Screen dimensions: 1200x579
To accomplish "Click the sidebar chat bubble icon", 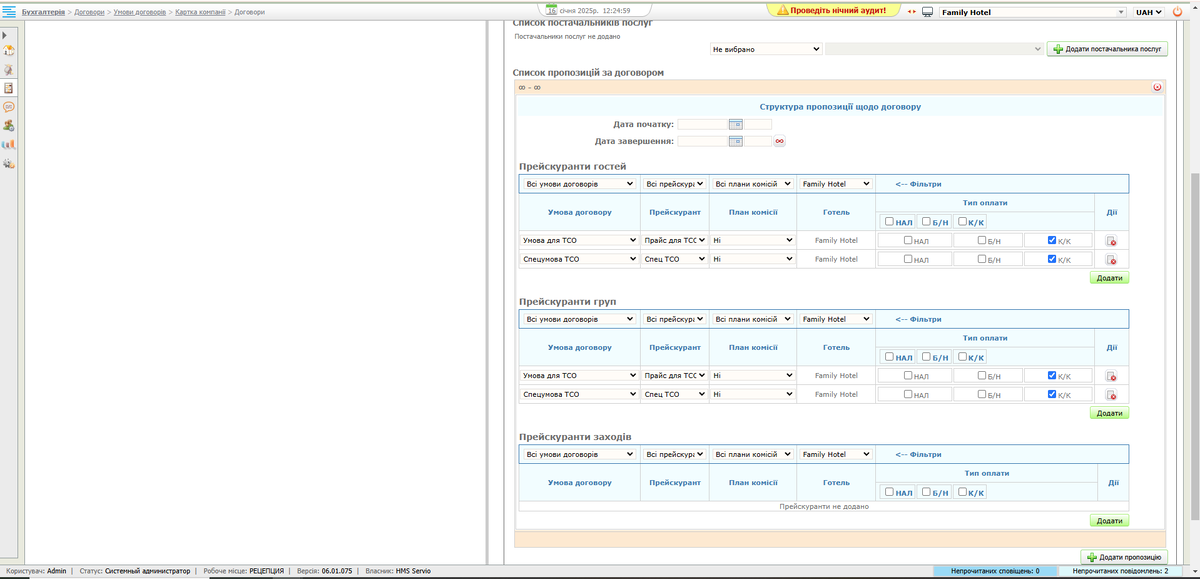I will click(9, 106).
